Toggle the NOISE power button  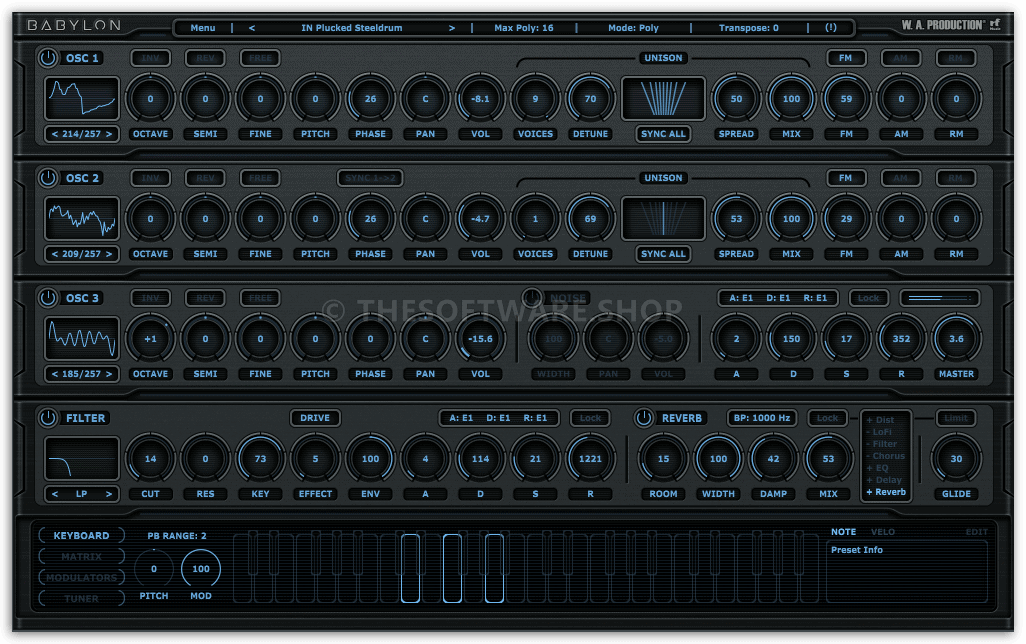[531, 298]
